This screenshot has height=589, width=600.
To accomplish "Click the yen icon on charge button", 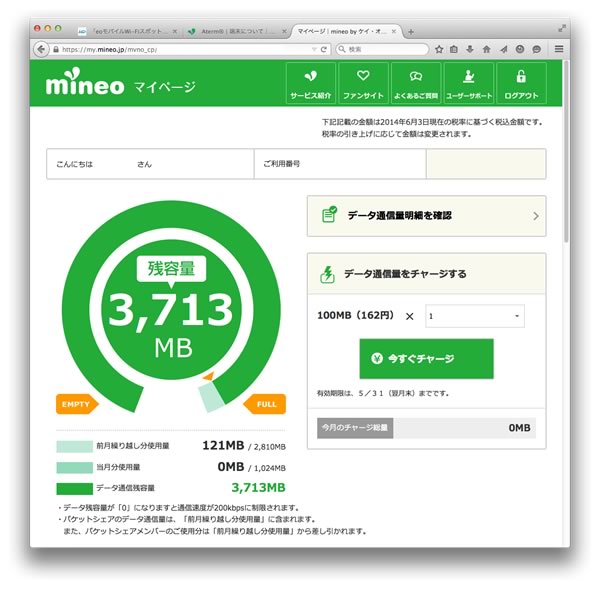I will [x=377, y=359].
